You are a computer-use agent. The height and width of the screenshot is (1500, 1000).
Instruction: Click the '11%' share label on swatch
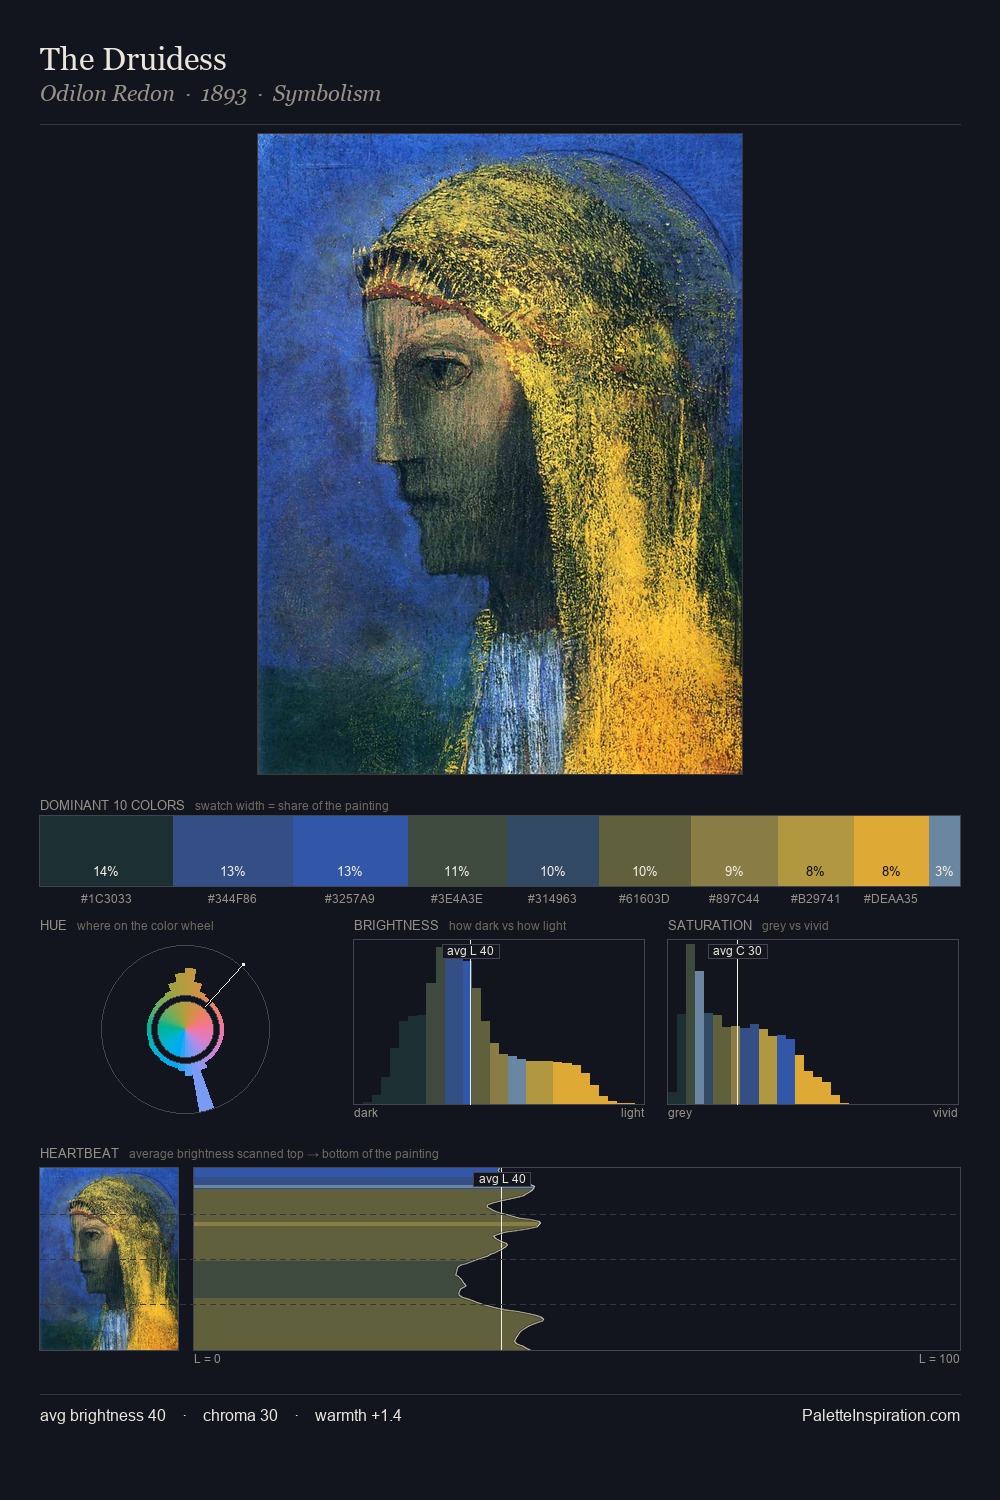pyautogui.click(x=457, y=871)
